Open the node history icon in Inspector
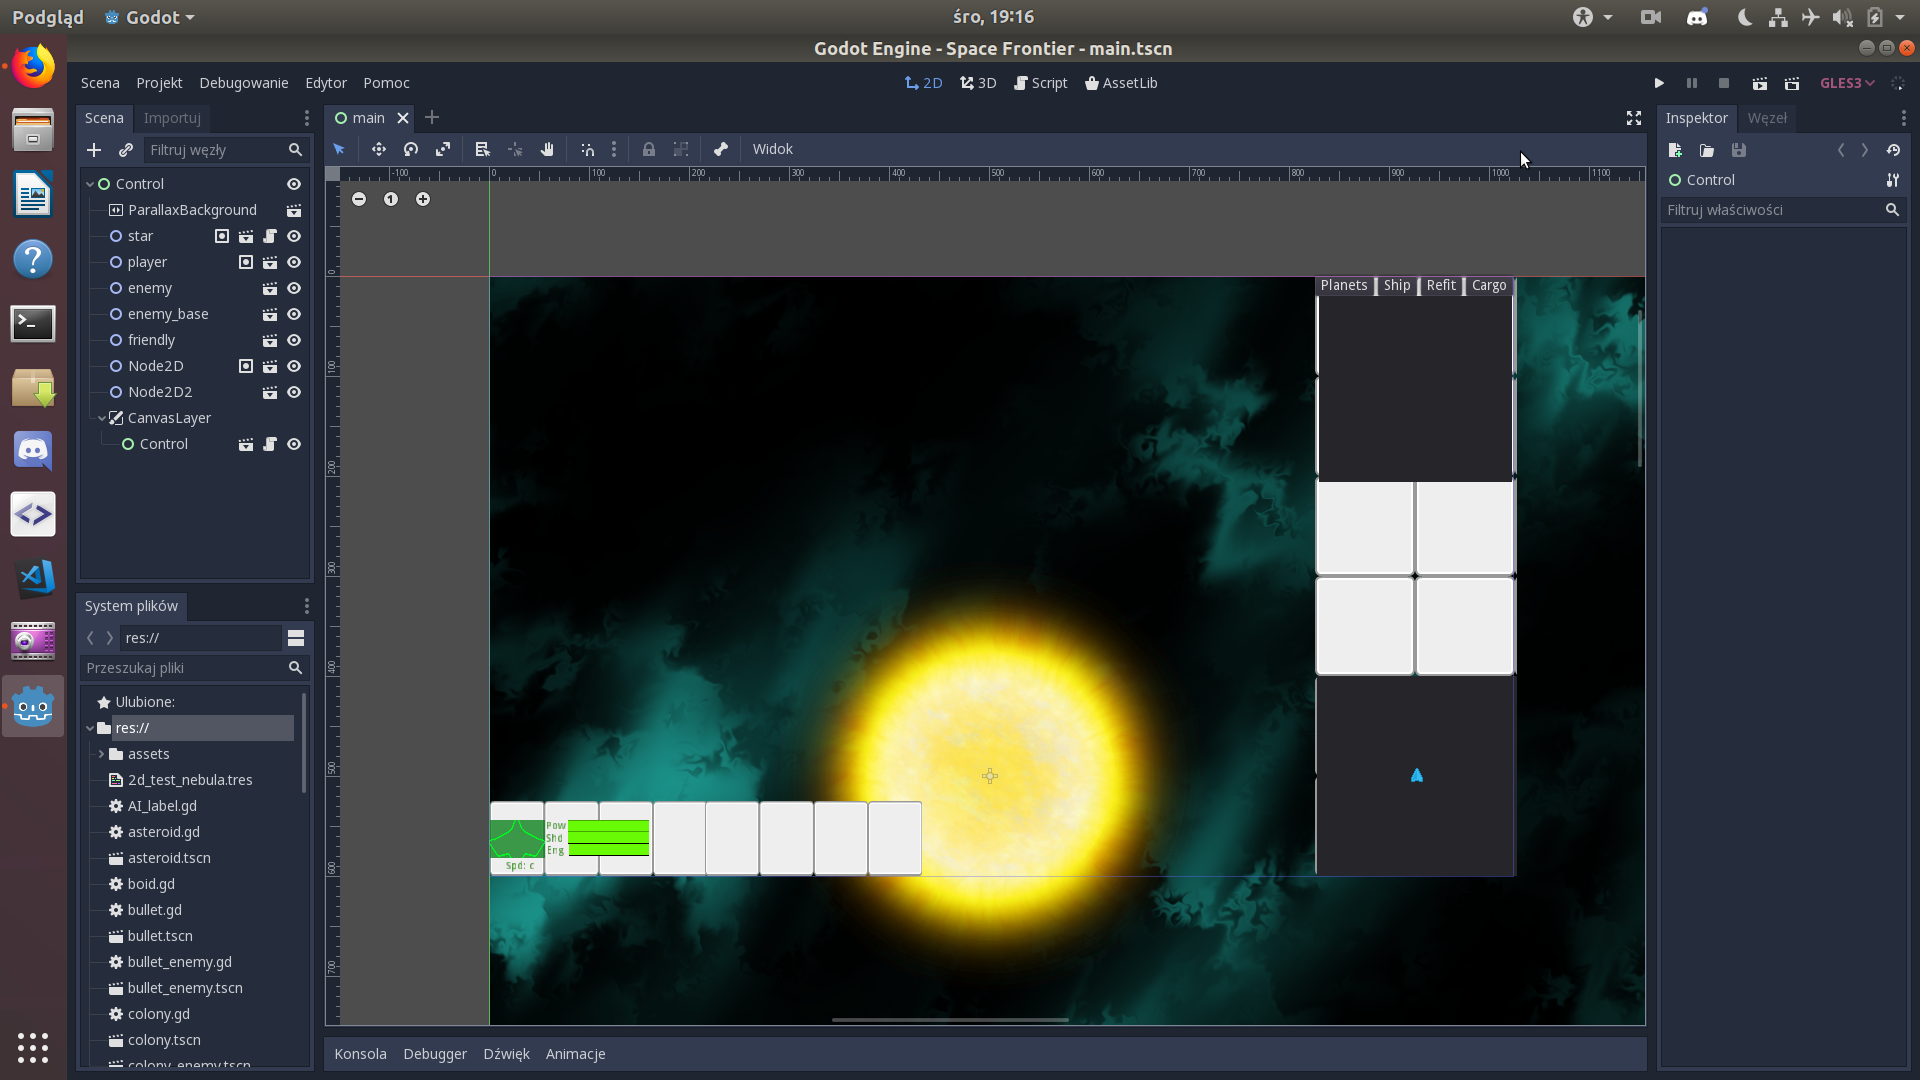This screenshot has height=1080, width=1920. (1894, 151)
